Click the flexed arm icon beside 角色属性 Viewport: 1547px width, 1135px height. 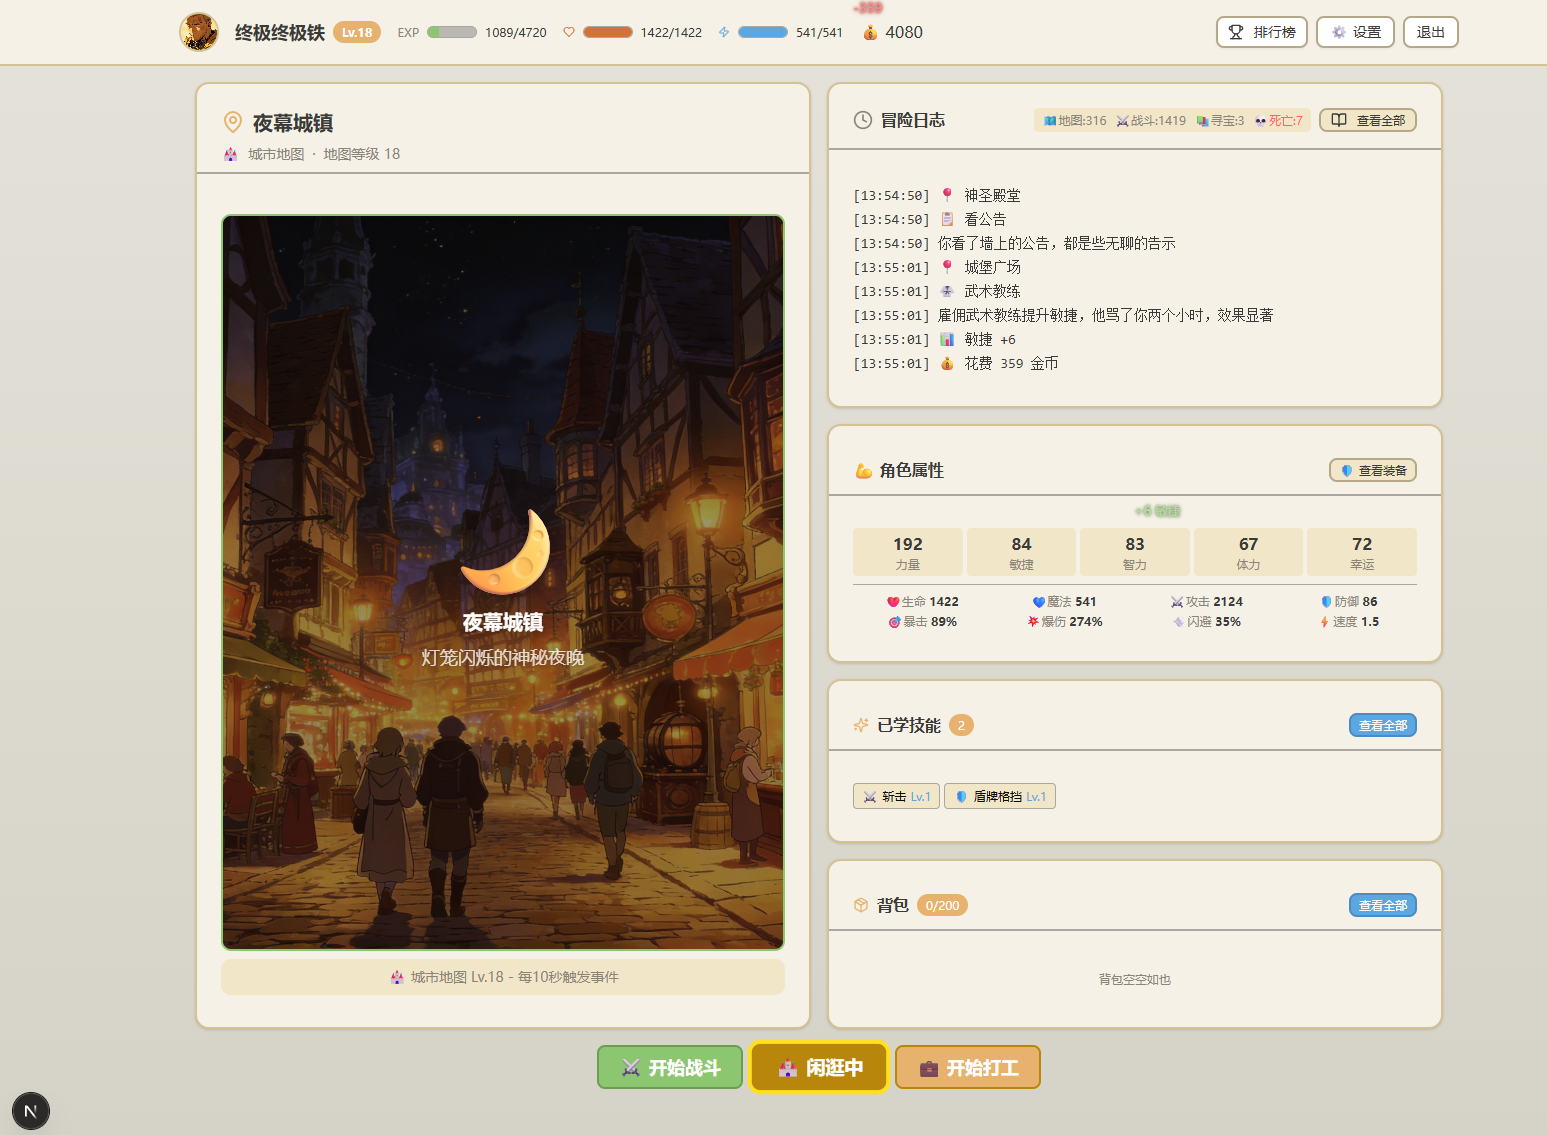(863, 471)
